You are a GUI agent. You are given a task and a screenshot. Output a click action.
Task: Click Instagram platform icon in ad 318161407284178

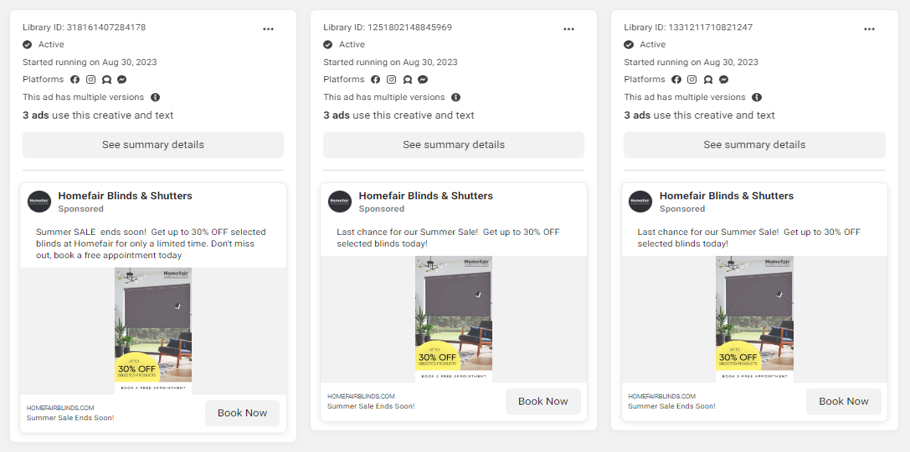91,79
